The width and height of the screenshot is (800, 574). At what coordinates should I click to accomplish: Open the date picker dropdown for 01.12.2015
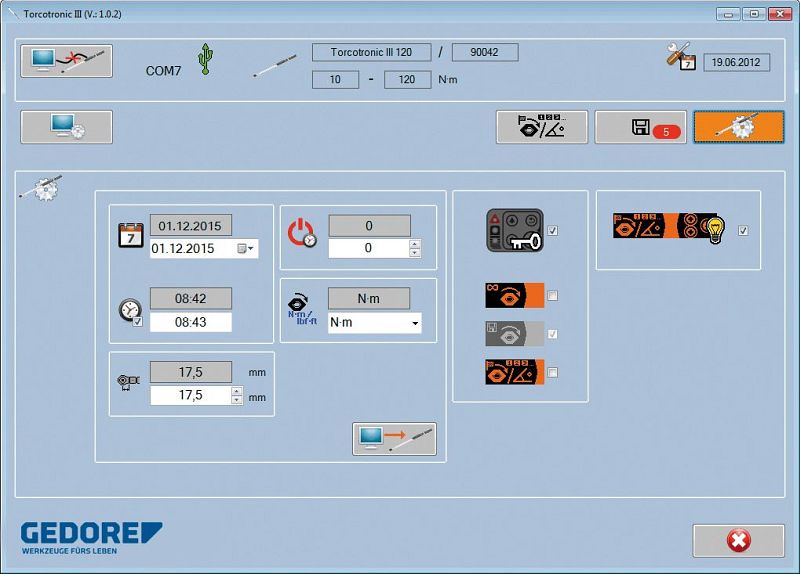(x=246, y=248)
